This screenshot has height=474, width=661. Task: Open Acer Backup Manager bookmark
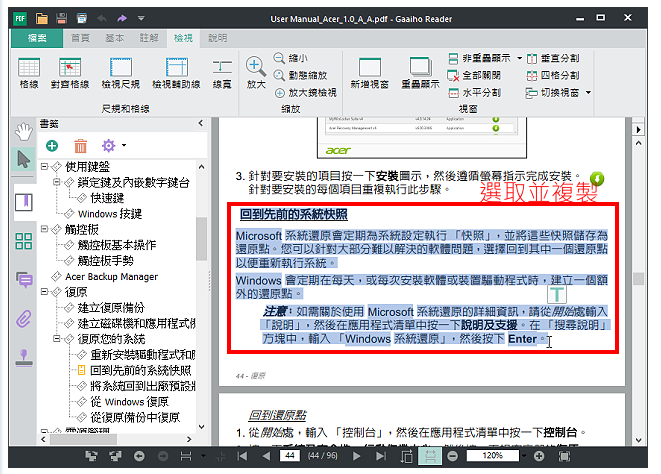(x=111, y=277)
